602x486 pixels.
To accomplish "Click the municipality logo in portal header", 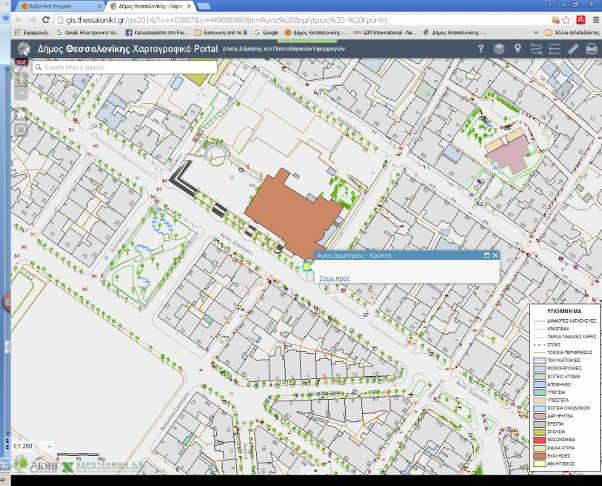I will pos(24,49).
